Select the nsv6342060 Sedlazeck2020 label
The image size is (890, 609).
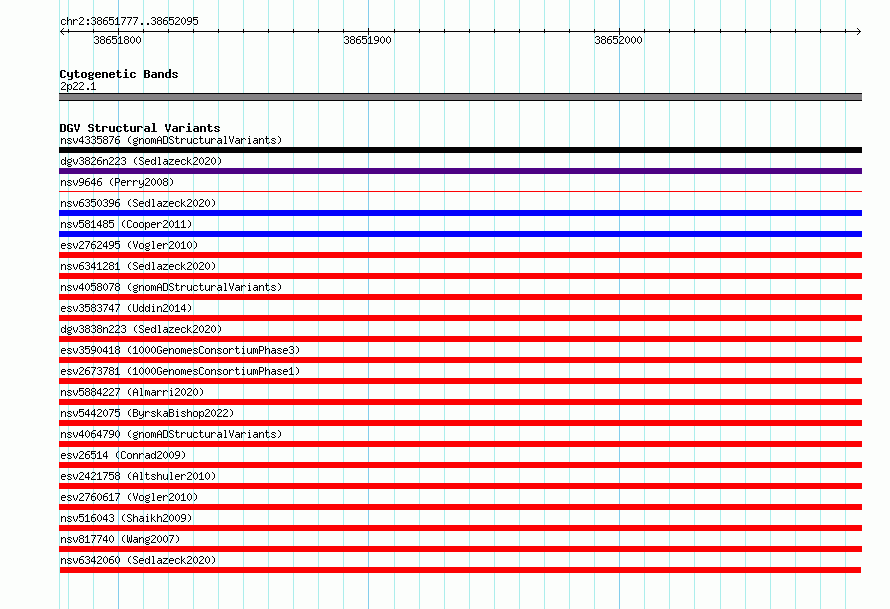click(x=138, y=560)
